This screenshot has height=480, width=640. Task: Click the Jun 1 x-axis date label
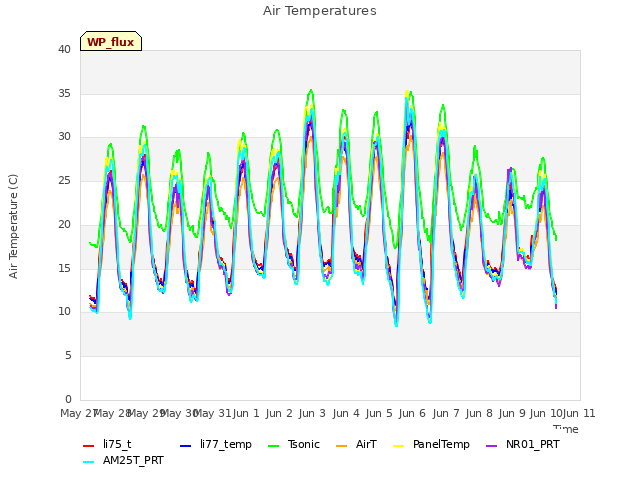click(246, 413)
